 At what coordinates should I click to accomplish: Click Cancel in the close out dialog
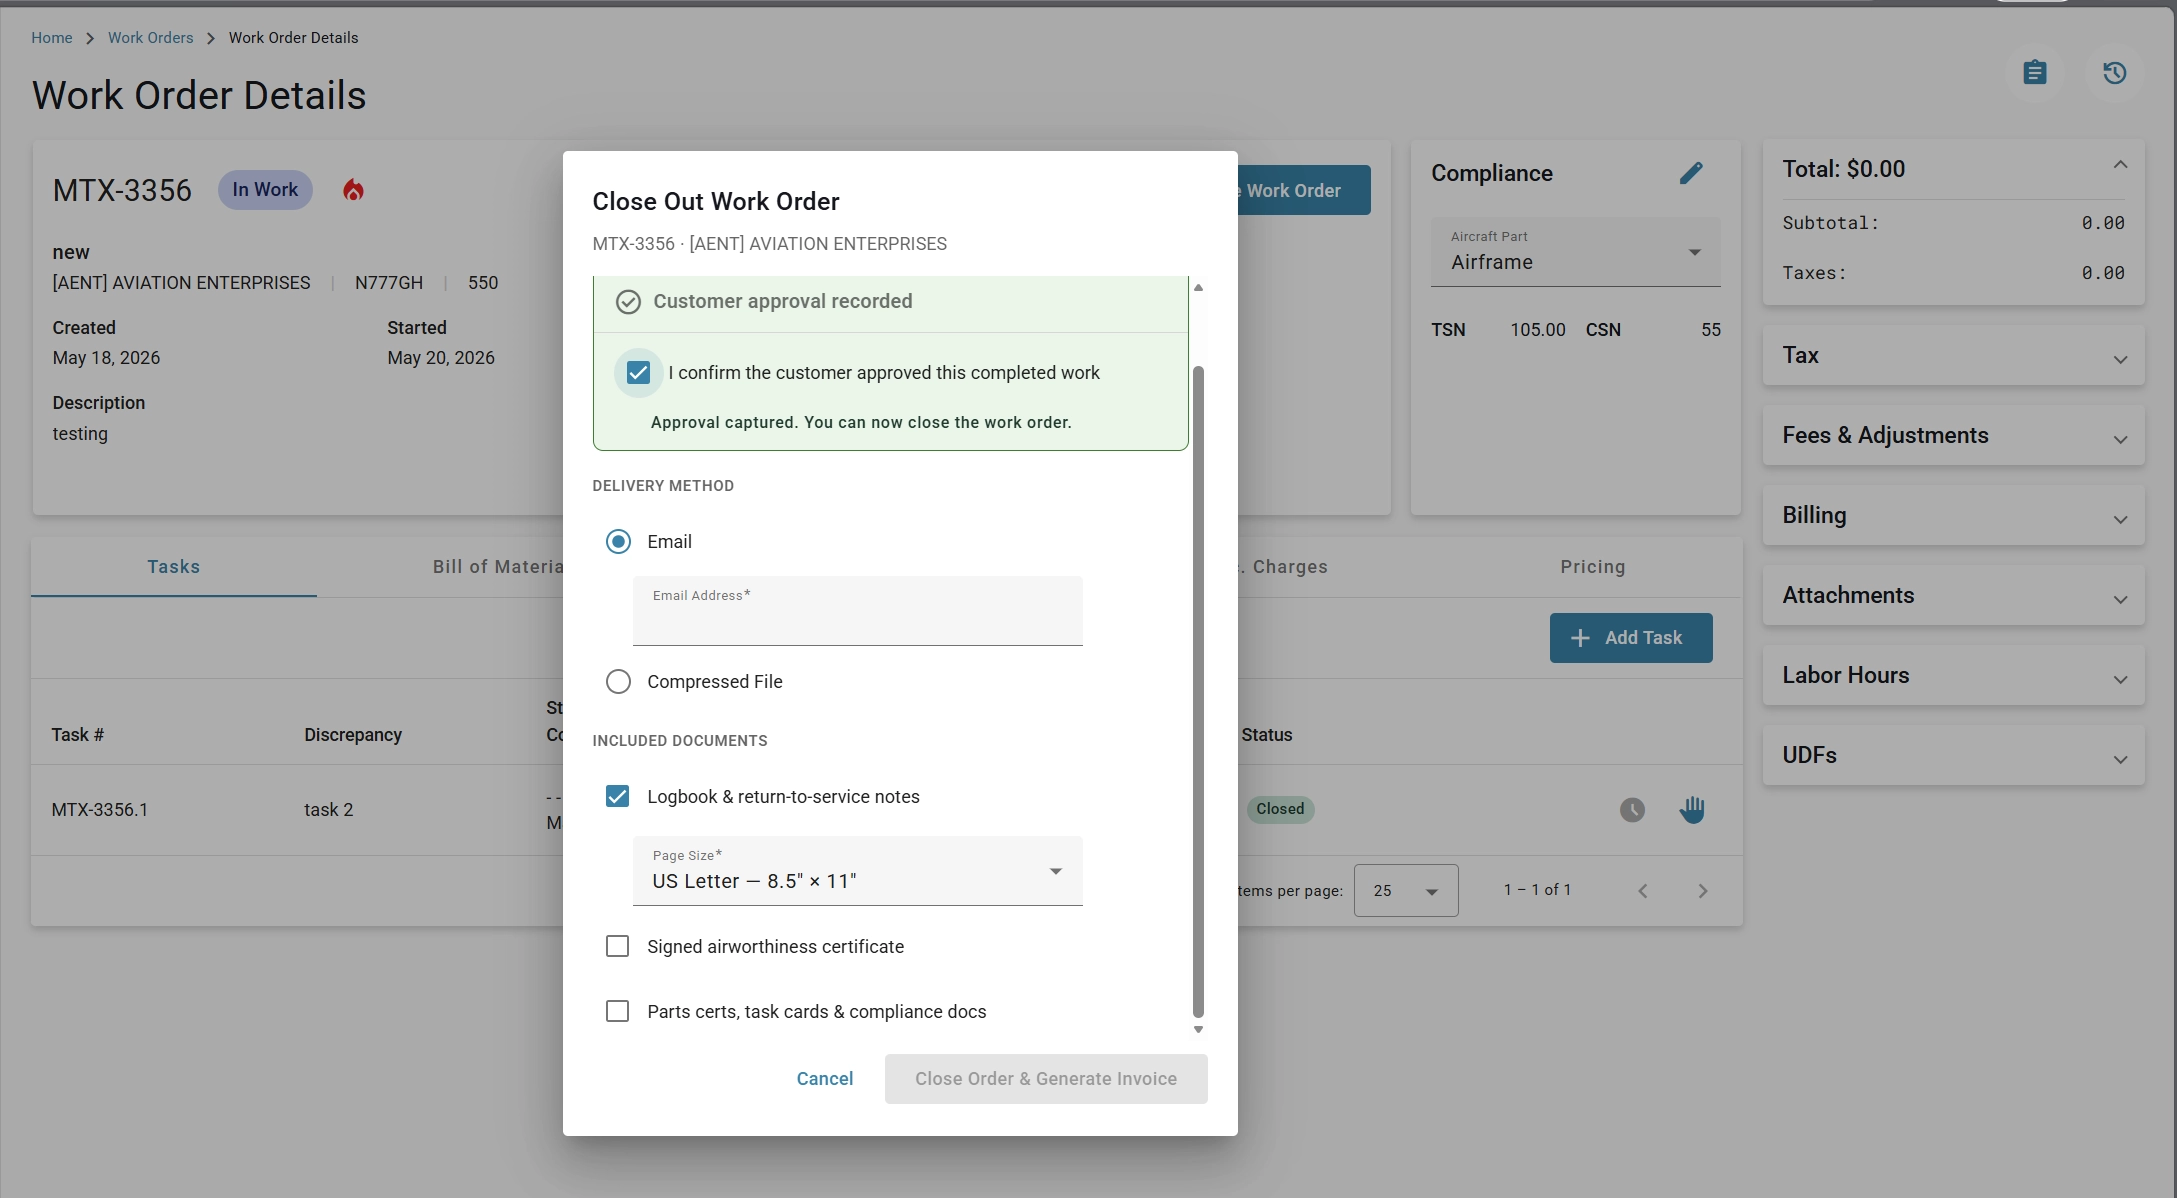tap(824, 1080)
